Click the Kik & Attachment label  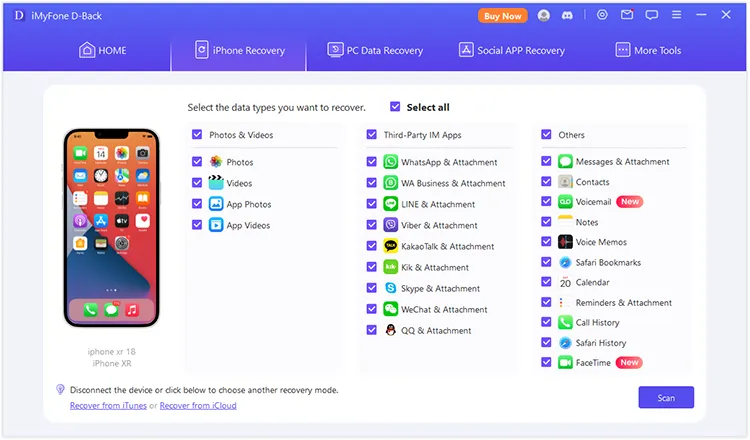(435, 267)
